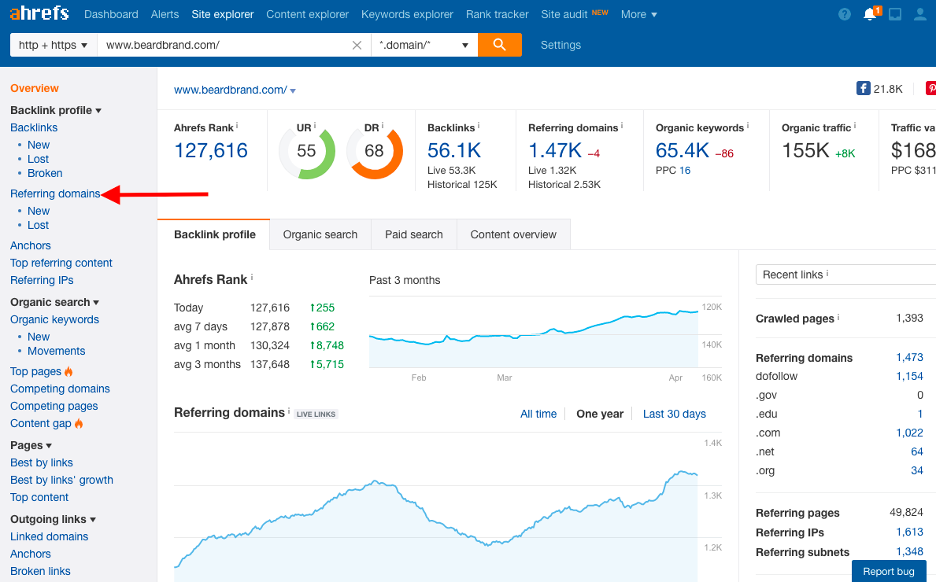This screenshot has width=936, height=582.
Task: Open the *.domain/* mode dropdown
Action: pos(424,45)
